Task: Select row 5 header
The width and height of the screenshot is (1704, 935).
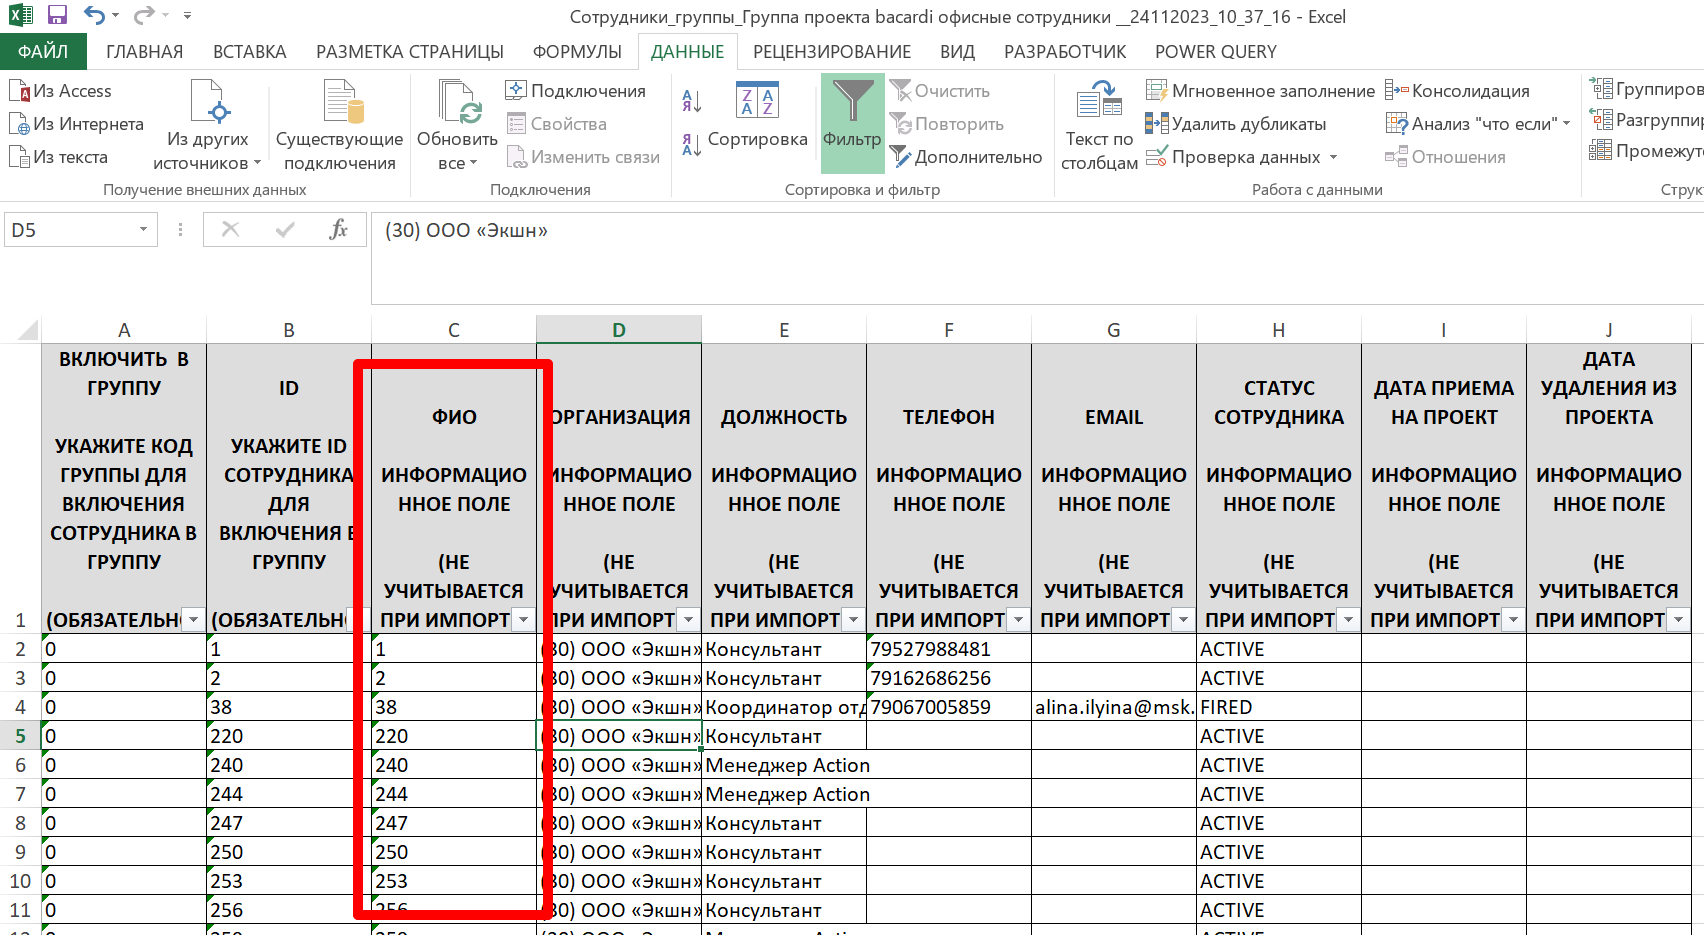Action: (x=20, y=736)
